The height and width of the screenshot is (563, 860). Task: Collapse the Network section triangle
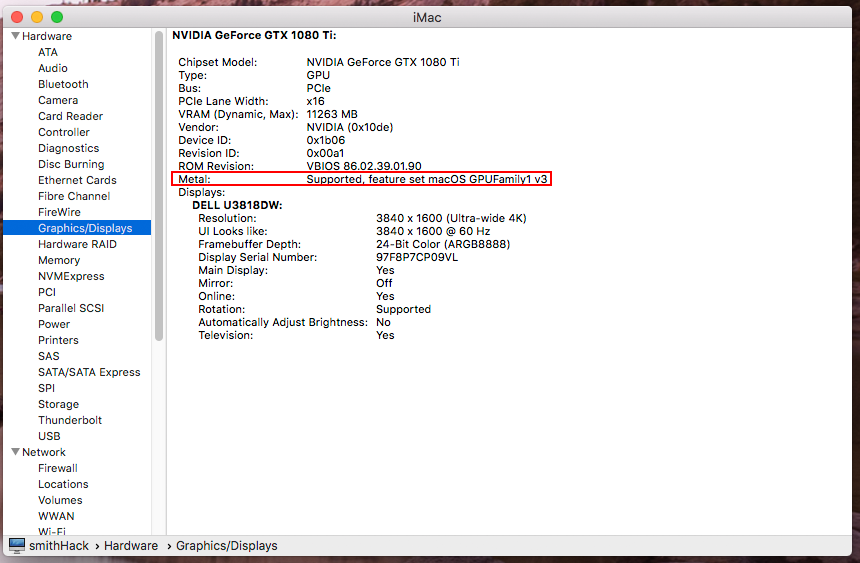click(x=15, y=452)
